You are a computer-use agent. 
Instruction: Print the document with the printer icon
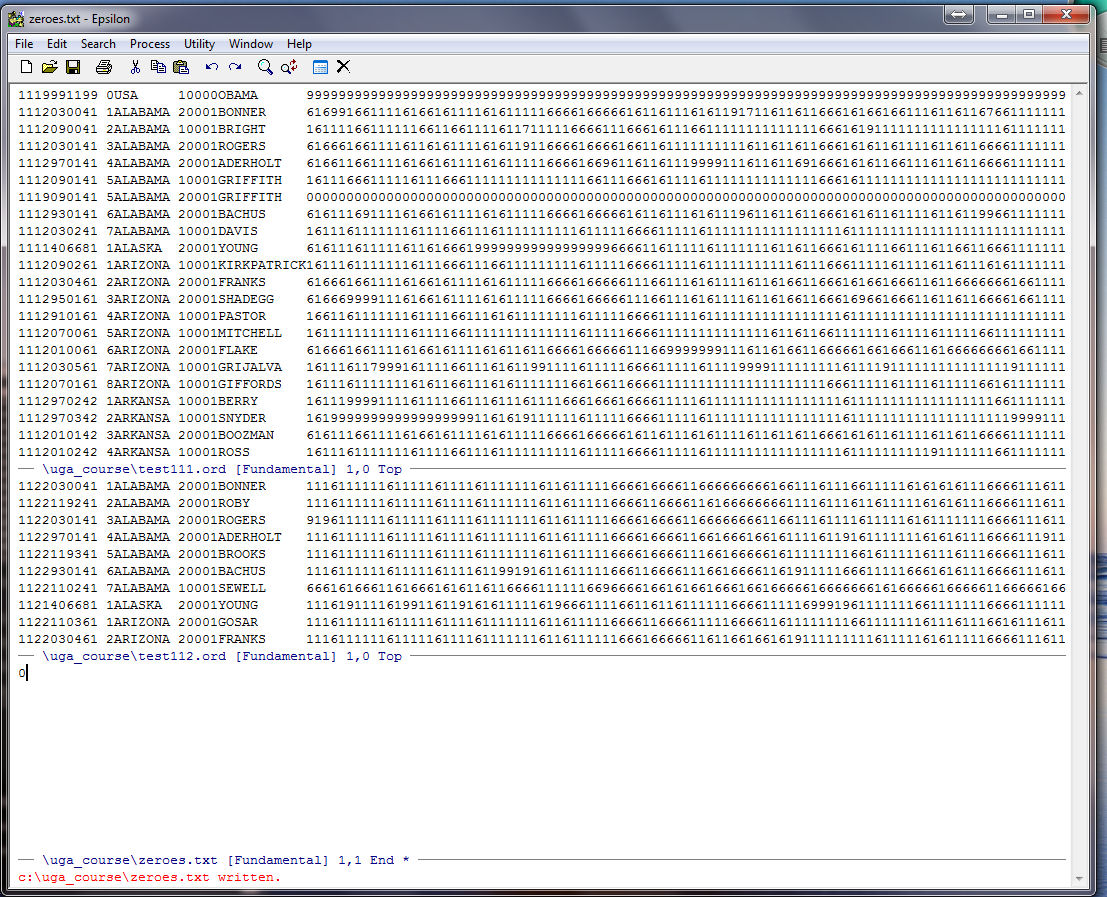tap(104, 67)
